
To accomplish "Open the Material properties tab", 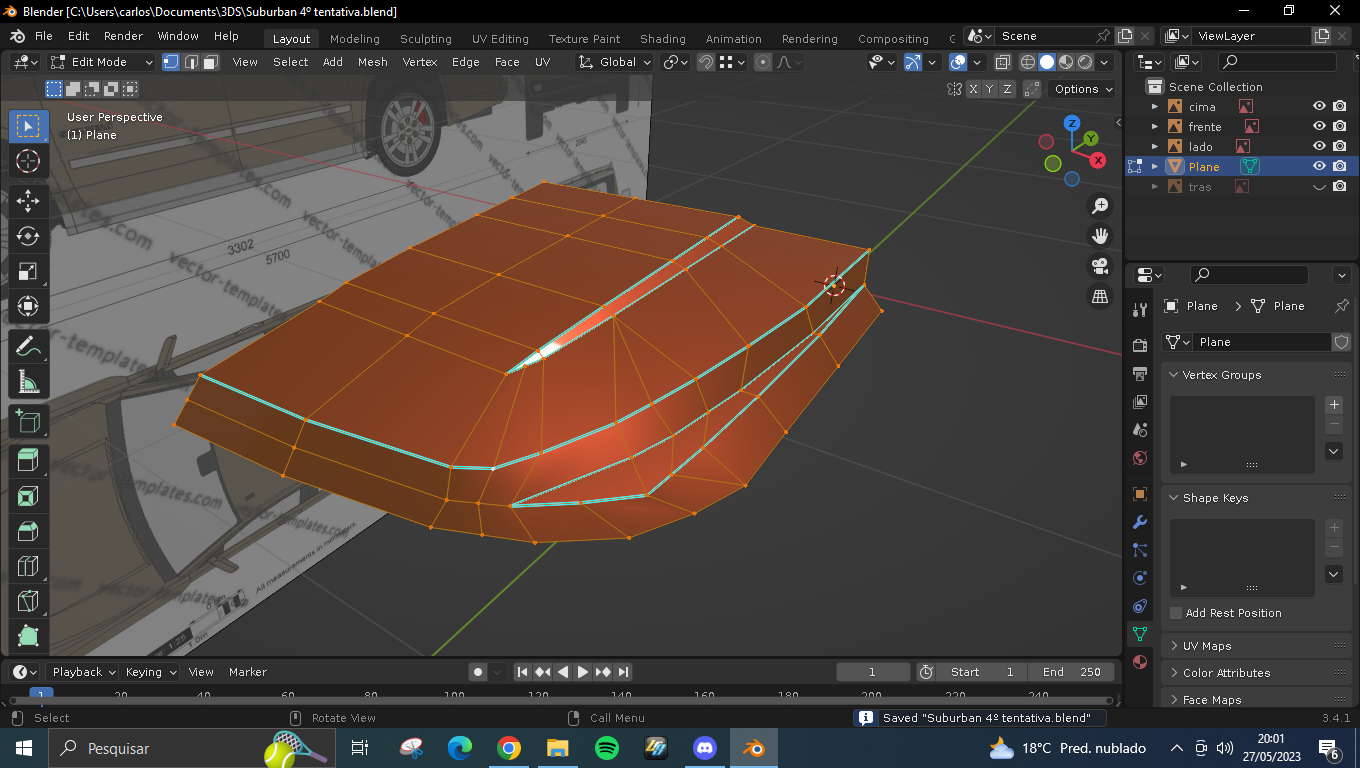I will [1140, 662].
